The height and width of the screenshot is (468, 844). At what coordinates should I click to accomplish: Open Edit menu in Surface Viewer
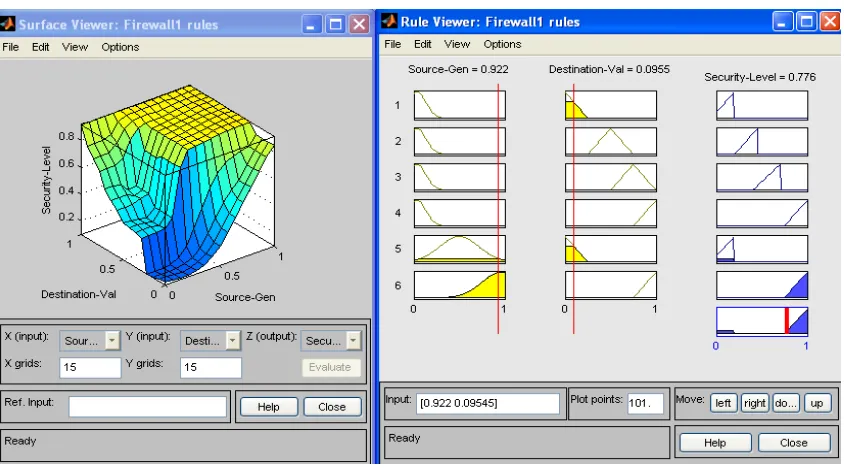40,47
